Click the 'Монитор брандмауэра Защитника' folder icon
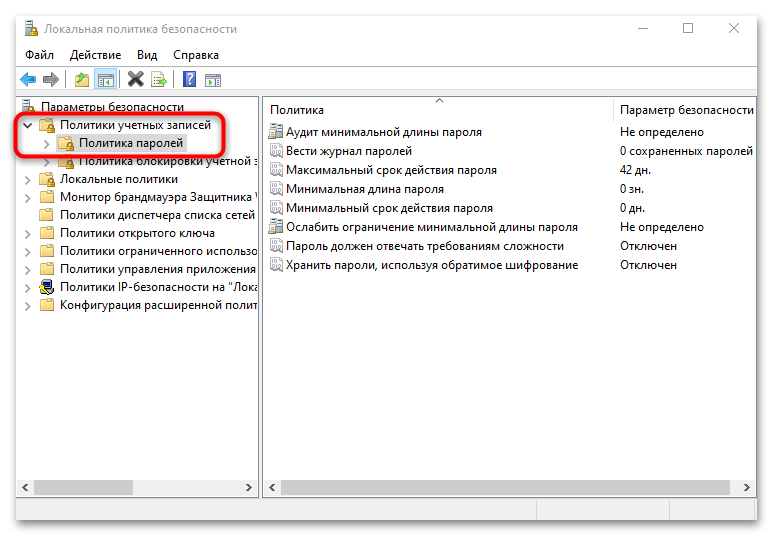 47,197
